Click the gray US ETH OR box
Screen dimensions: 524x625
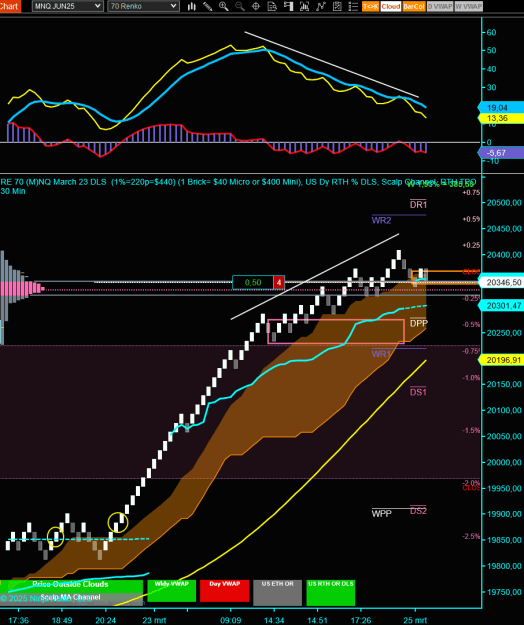point(277,593)
